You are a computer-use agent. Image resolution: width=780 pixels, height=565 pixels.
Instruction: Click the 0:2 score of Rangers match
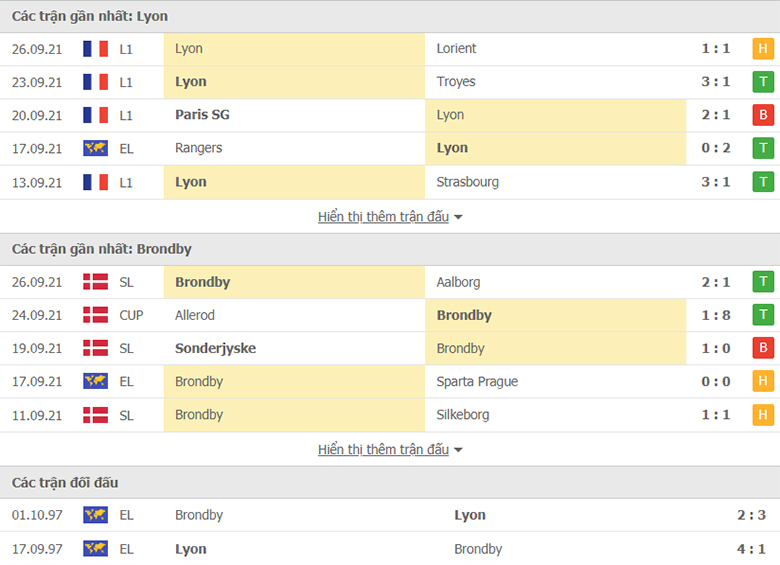click(716, 148)
